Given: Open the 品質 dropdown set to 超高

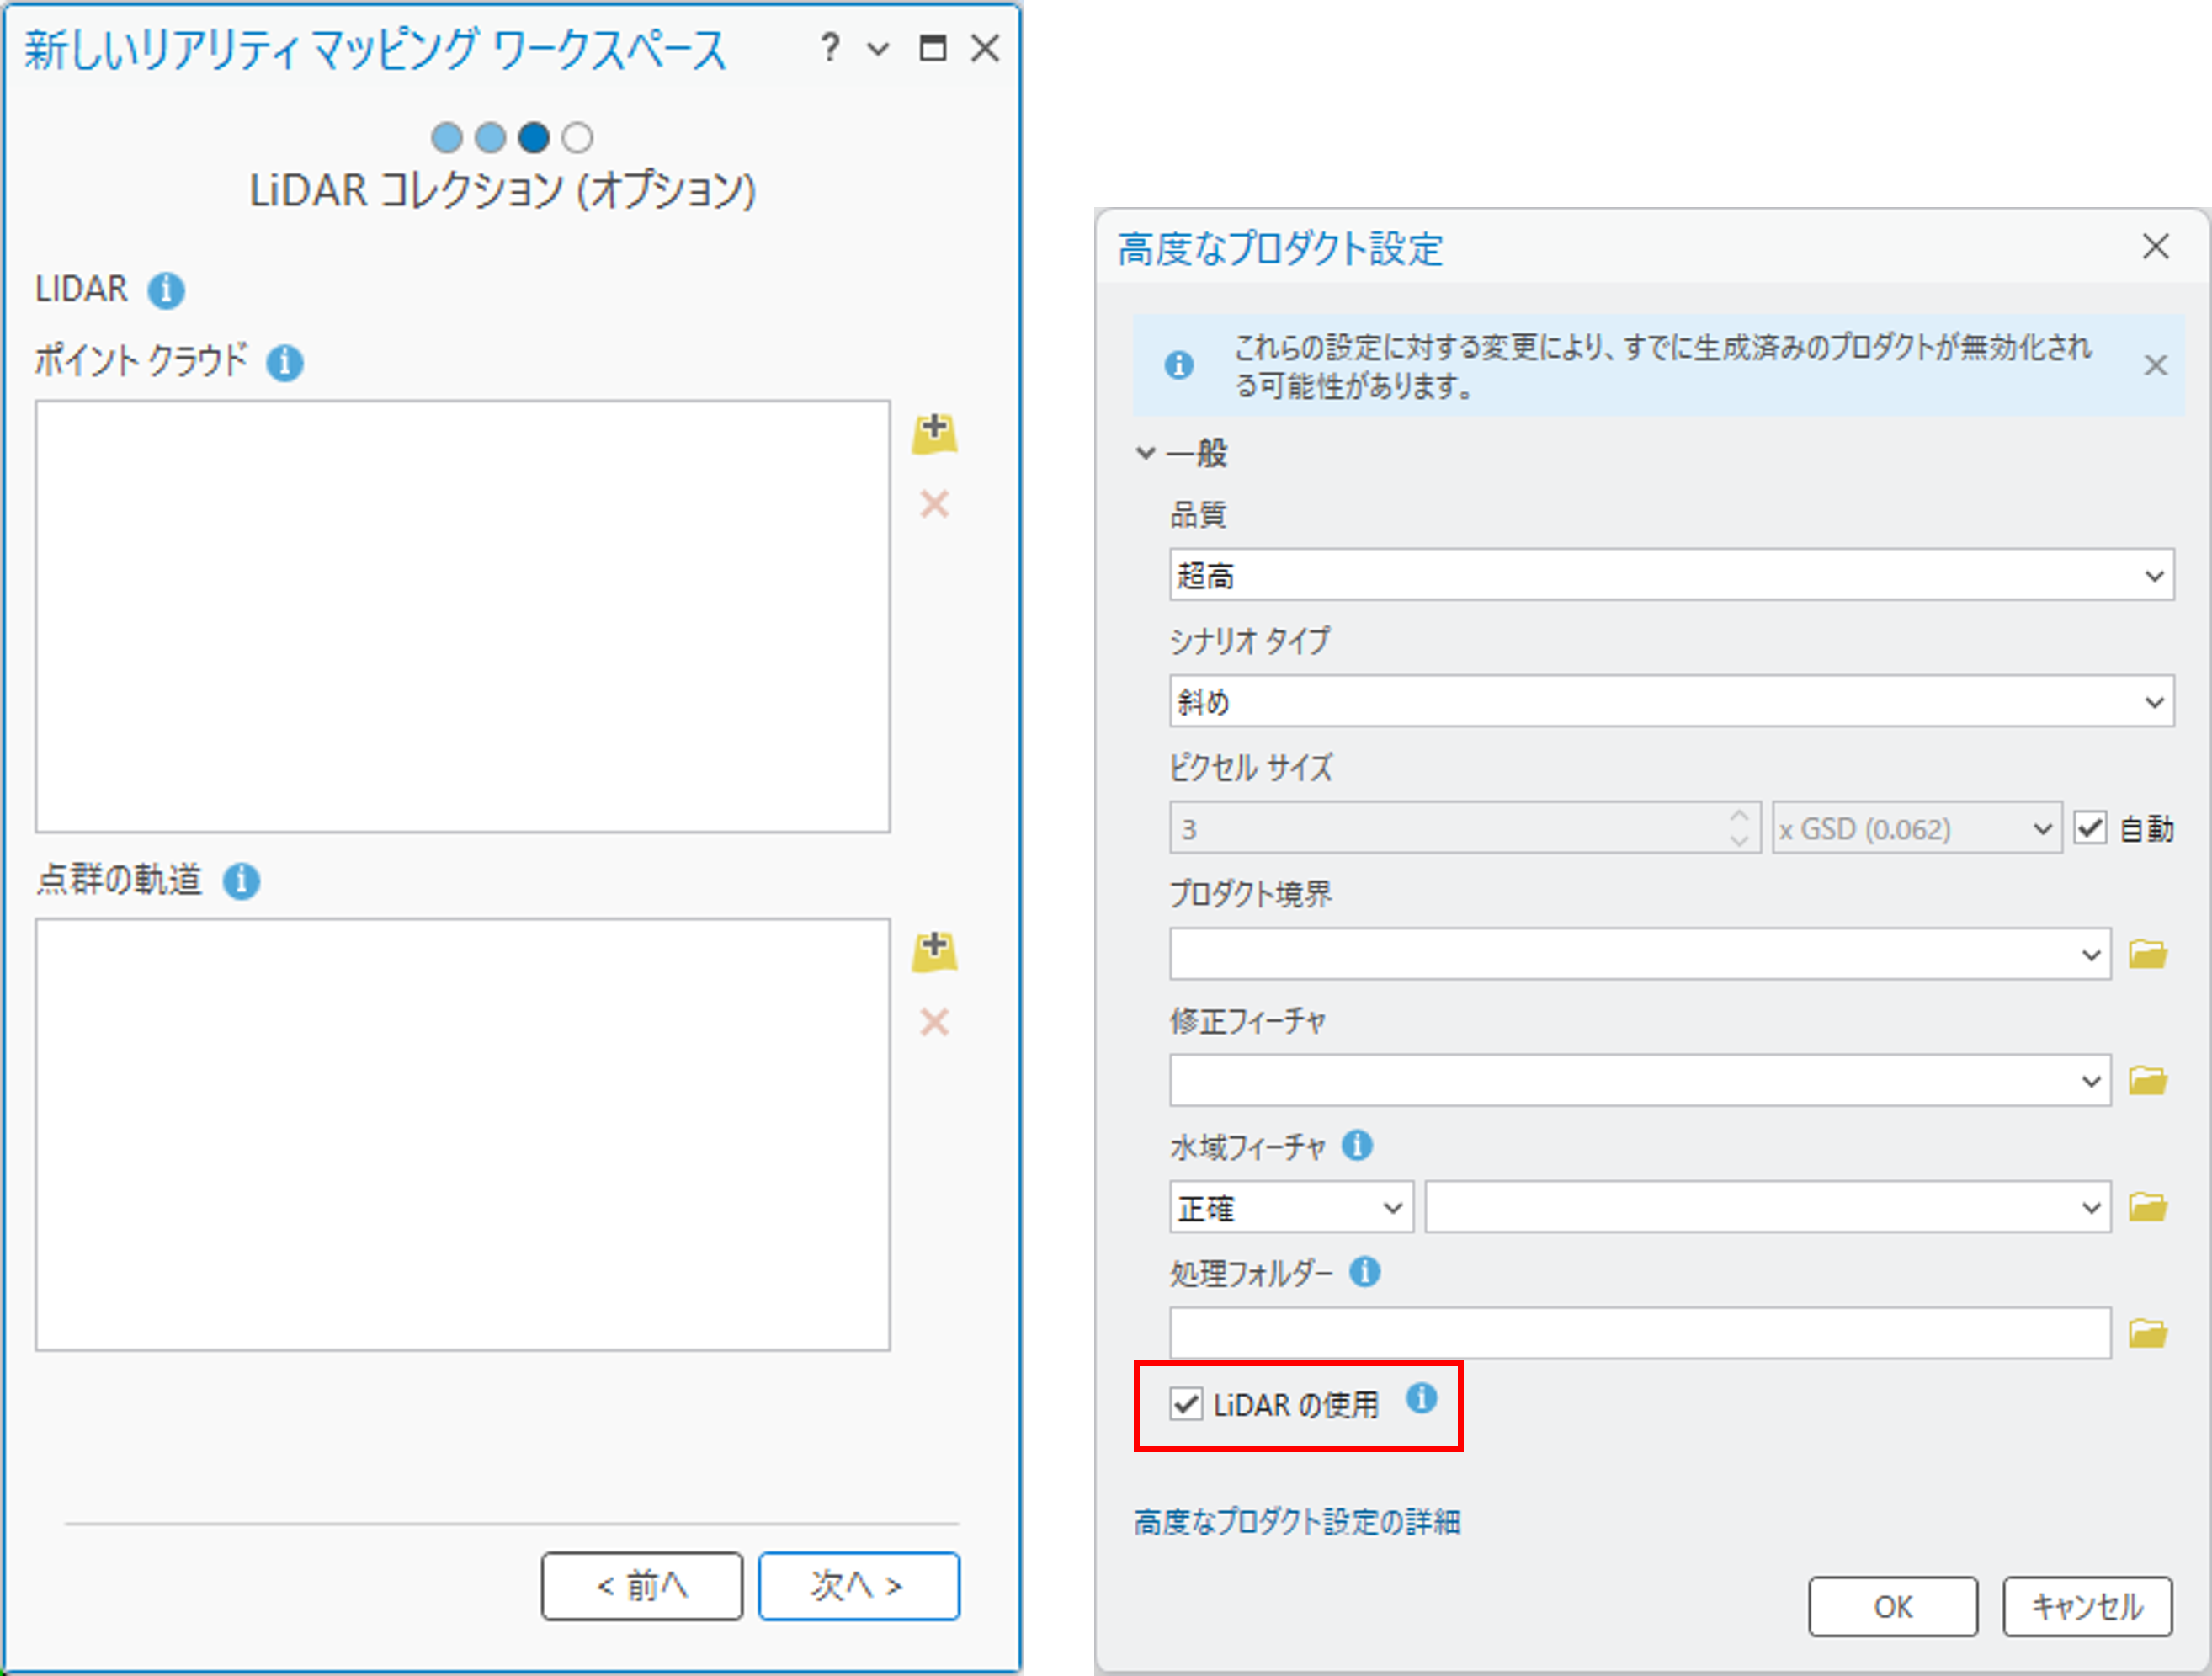Looking at the screenshot, I should pos(1670,575).
